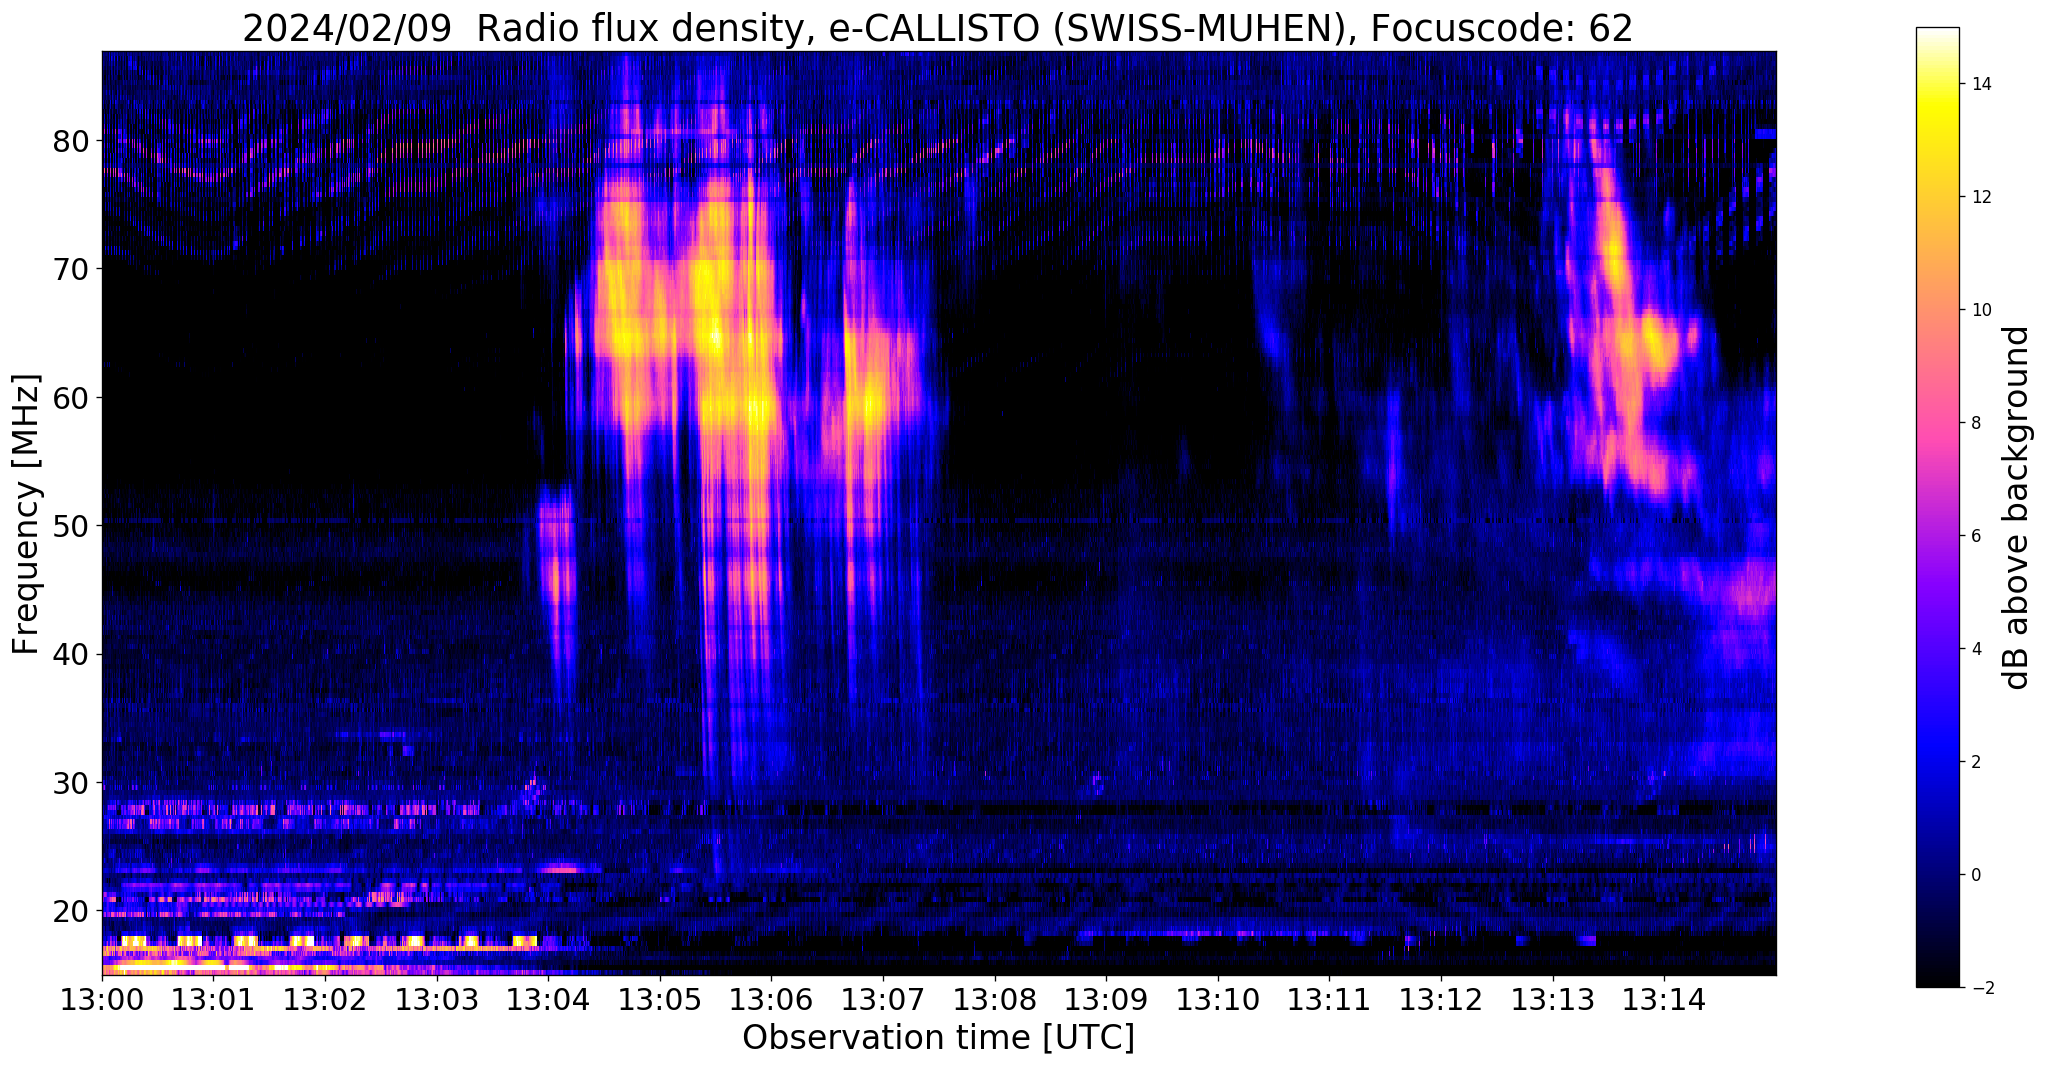Click the 13:09 time tick label
This screenshot has height=1067, width=2047.
coord(1107,1000)
